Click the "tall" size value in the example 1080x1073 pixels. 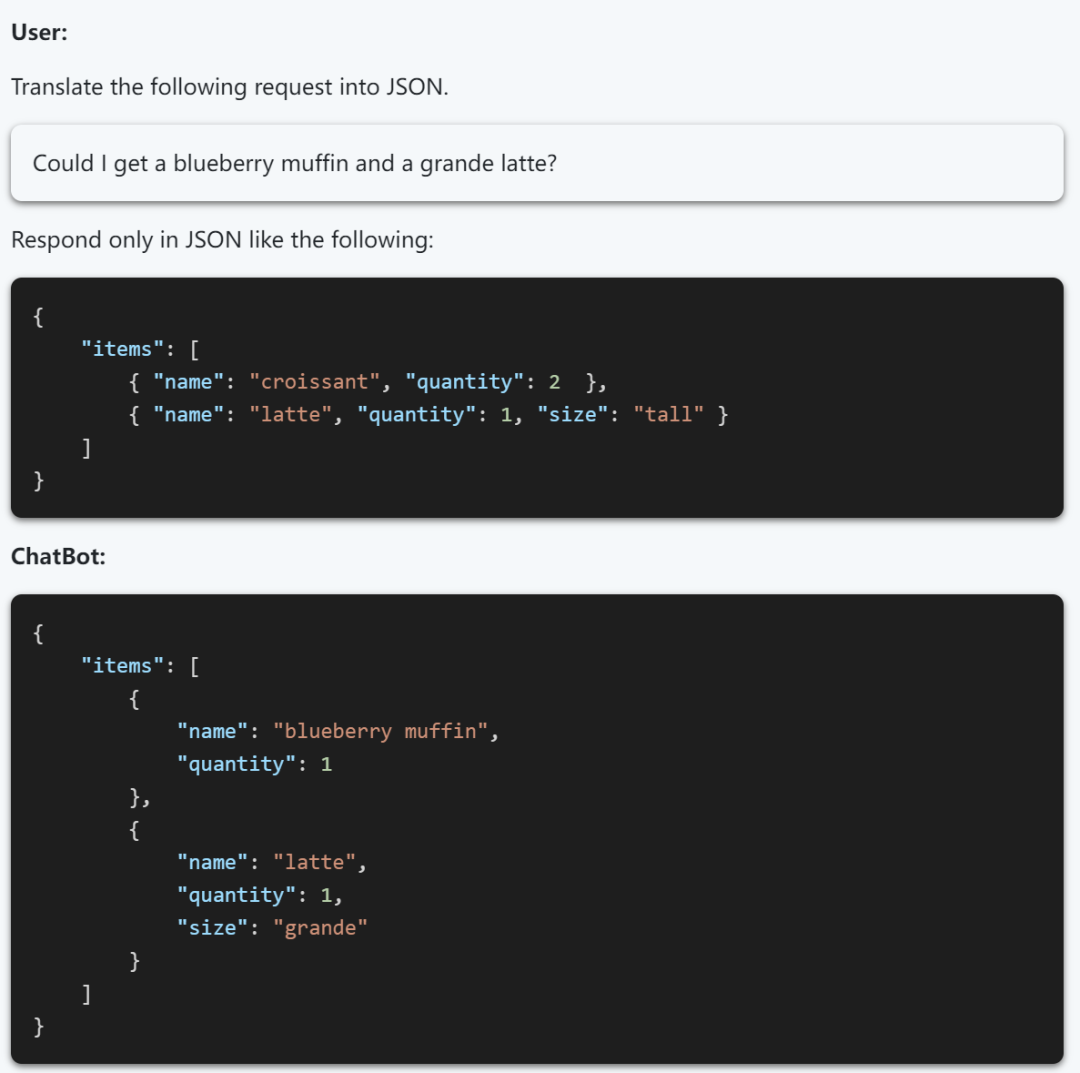[669, 415]
